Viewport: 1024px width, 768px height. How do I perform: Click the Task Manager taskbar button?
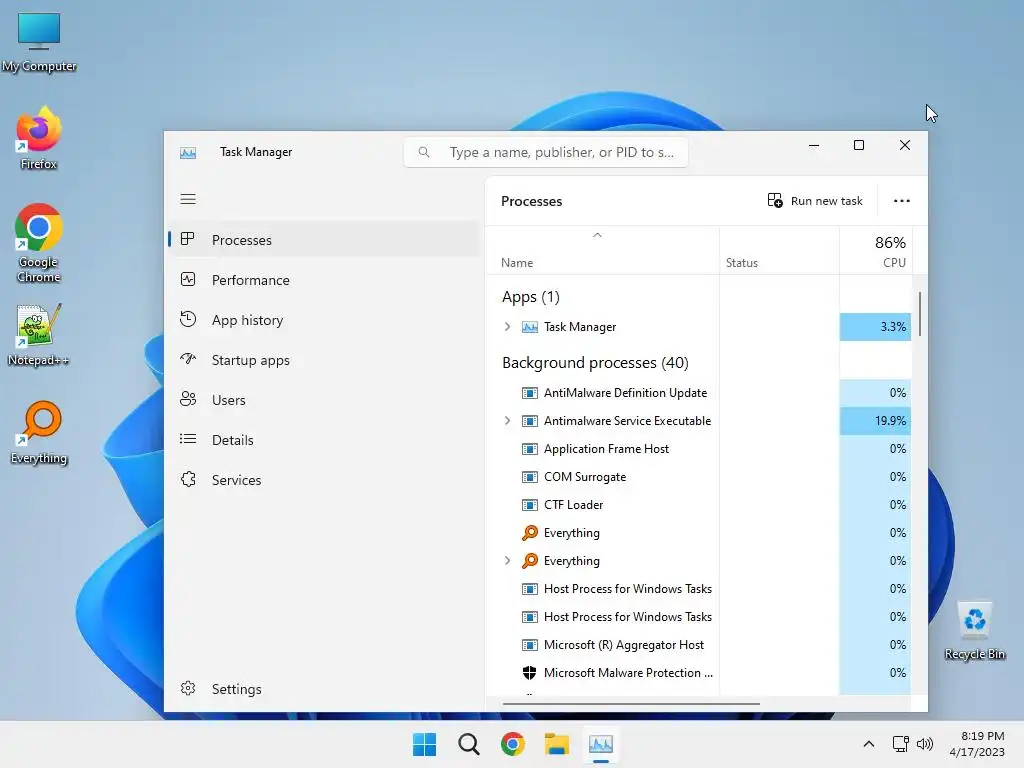601,744
